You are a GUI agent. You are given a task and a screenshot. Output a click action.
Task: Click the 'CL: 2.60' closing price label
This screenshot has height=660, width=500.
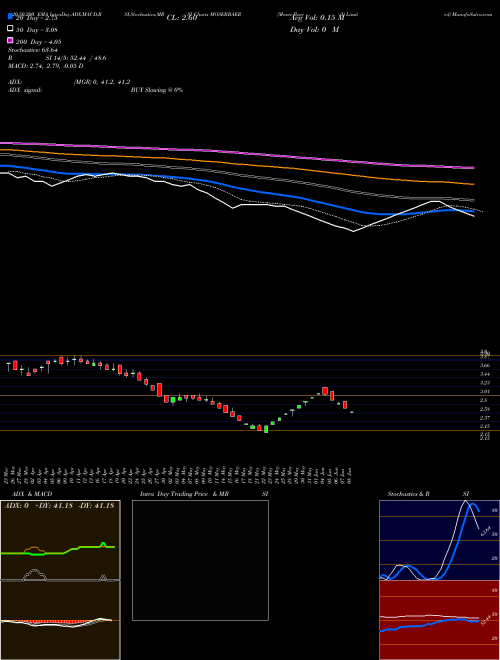182,18
